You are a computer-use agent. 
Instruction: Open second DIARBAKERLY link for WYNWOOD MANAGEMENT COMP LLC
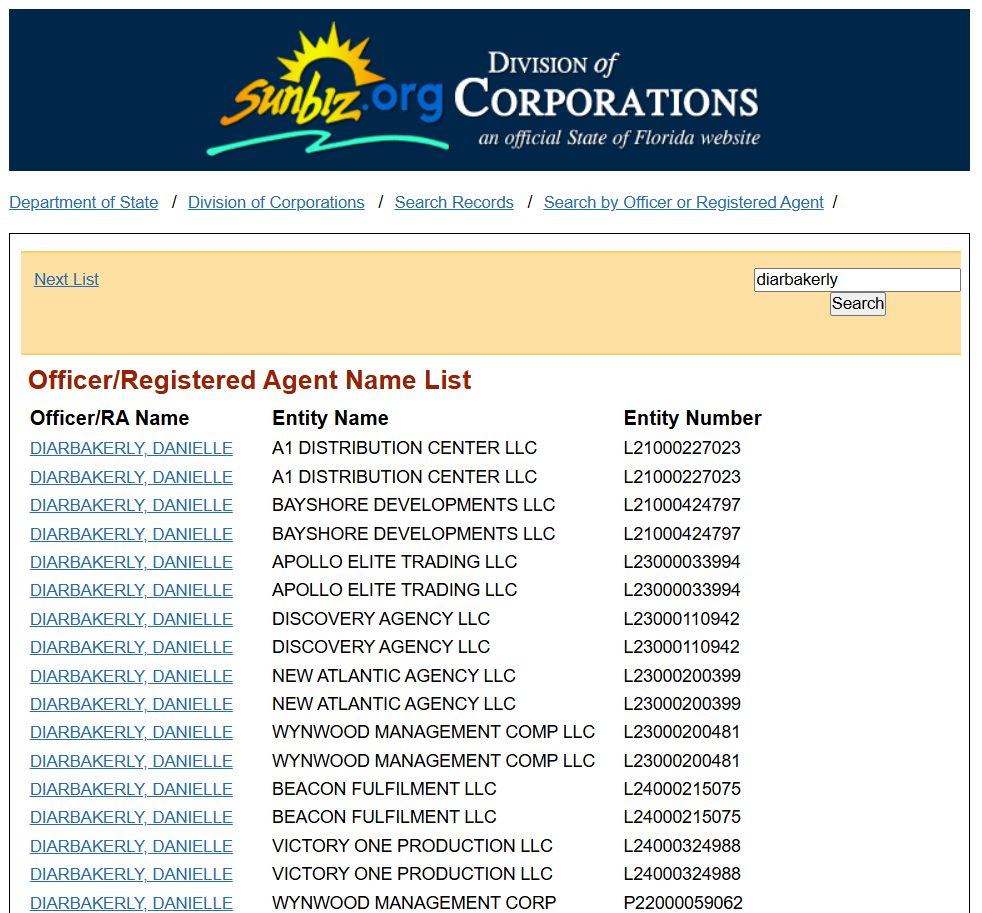(132, 761)
